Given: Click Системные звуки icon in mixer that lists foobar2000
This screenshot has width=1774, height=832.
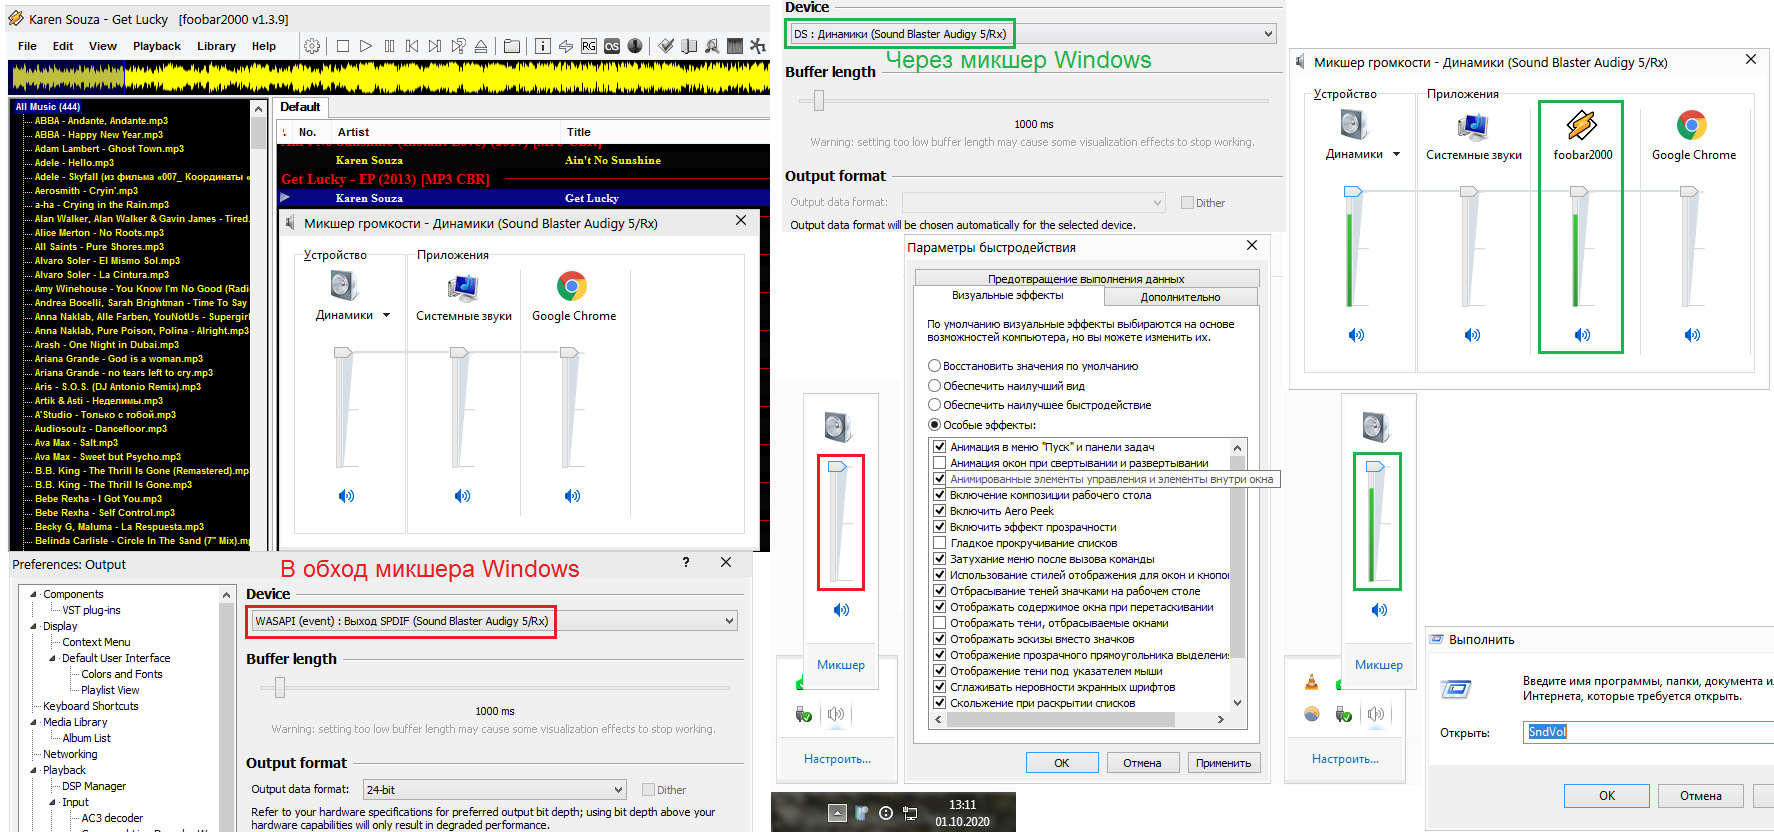Looking at the screenshot, I should (x=1472, y=125).
